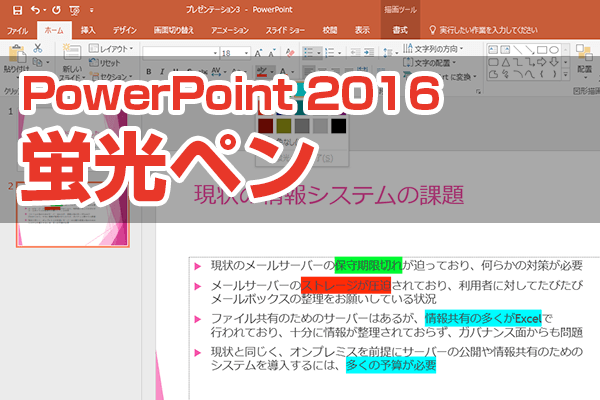Viewport: 600px width, 400px height.
Task: Open the text direction (文字列の方向) dropdown
Action: click(x=434, y=49)
